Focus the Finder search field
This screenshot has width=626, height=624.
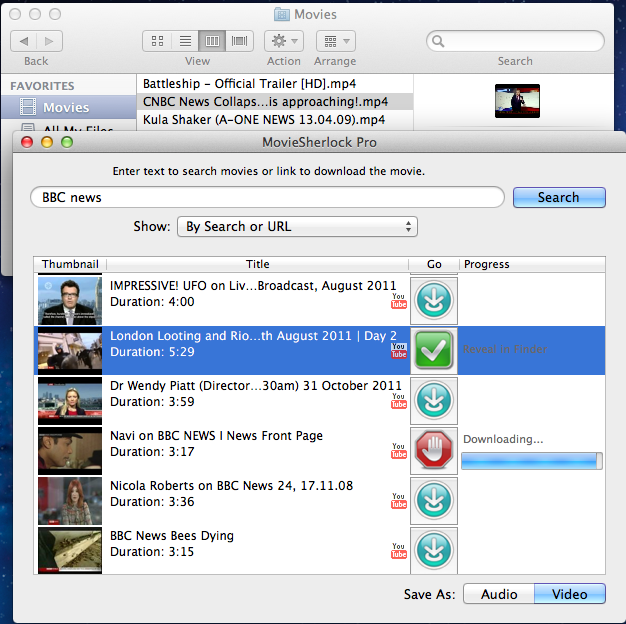(515, 41)
